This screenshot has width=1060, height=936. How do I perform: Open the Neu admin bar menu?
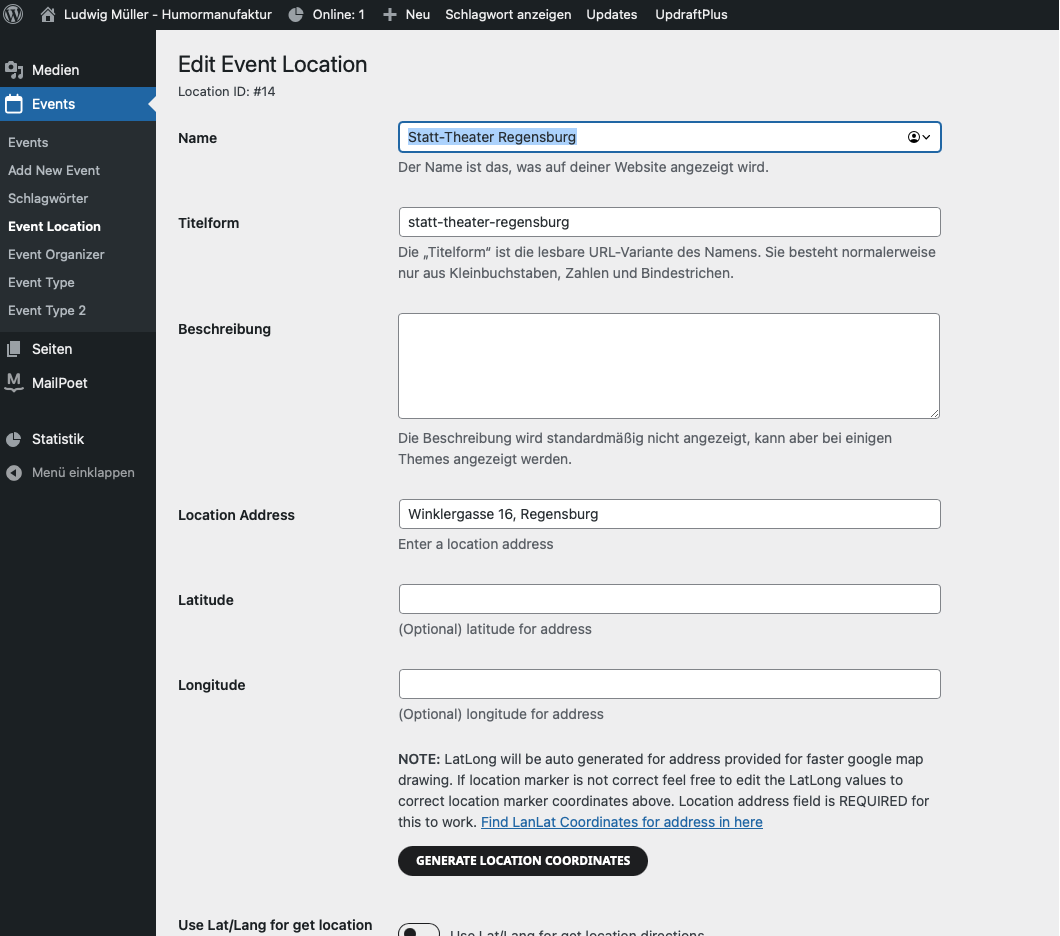tap(418, 14)
